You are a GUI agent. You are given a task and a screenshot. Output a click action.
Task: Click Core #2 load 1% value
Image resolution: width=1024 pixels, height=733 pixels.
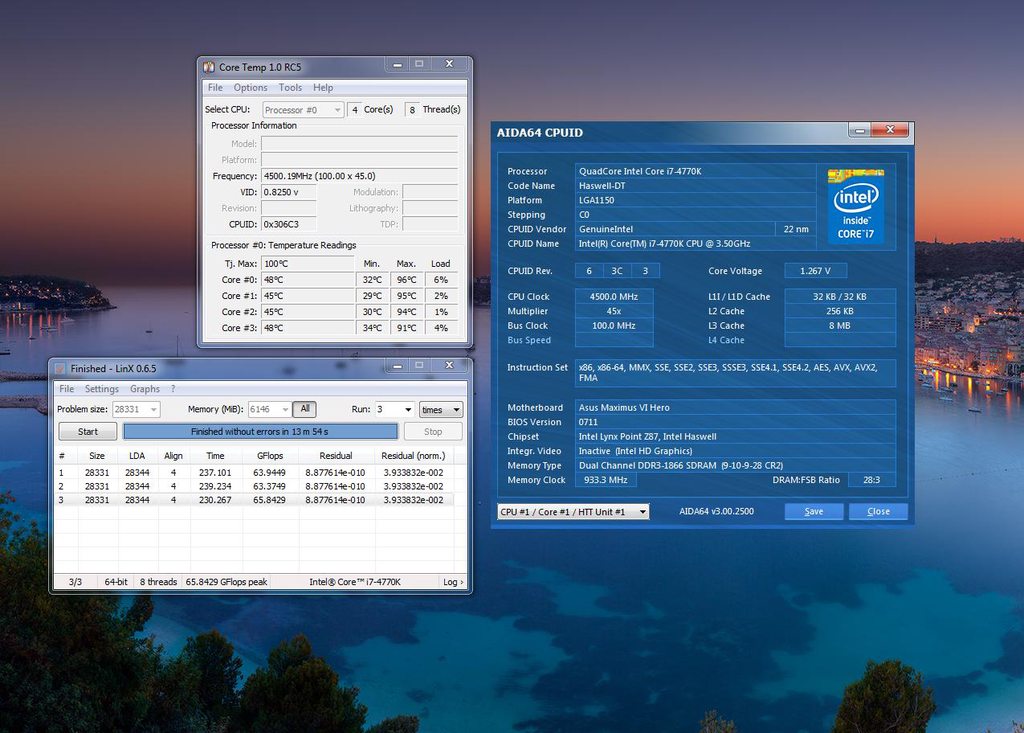pyautogui.click(x=441, y=312)
